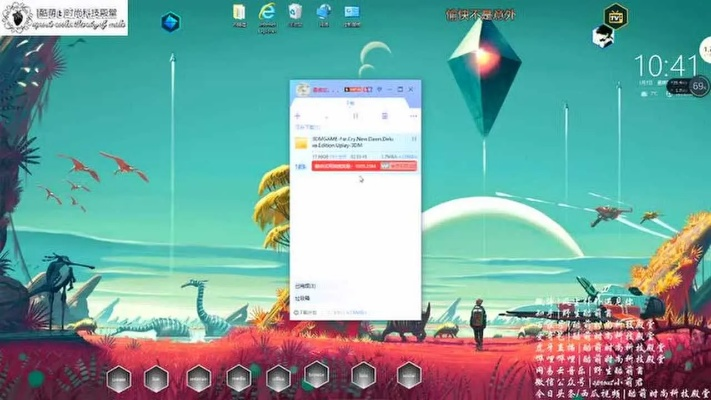Open the network globe desktop icon

coord(324,13)
